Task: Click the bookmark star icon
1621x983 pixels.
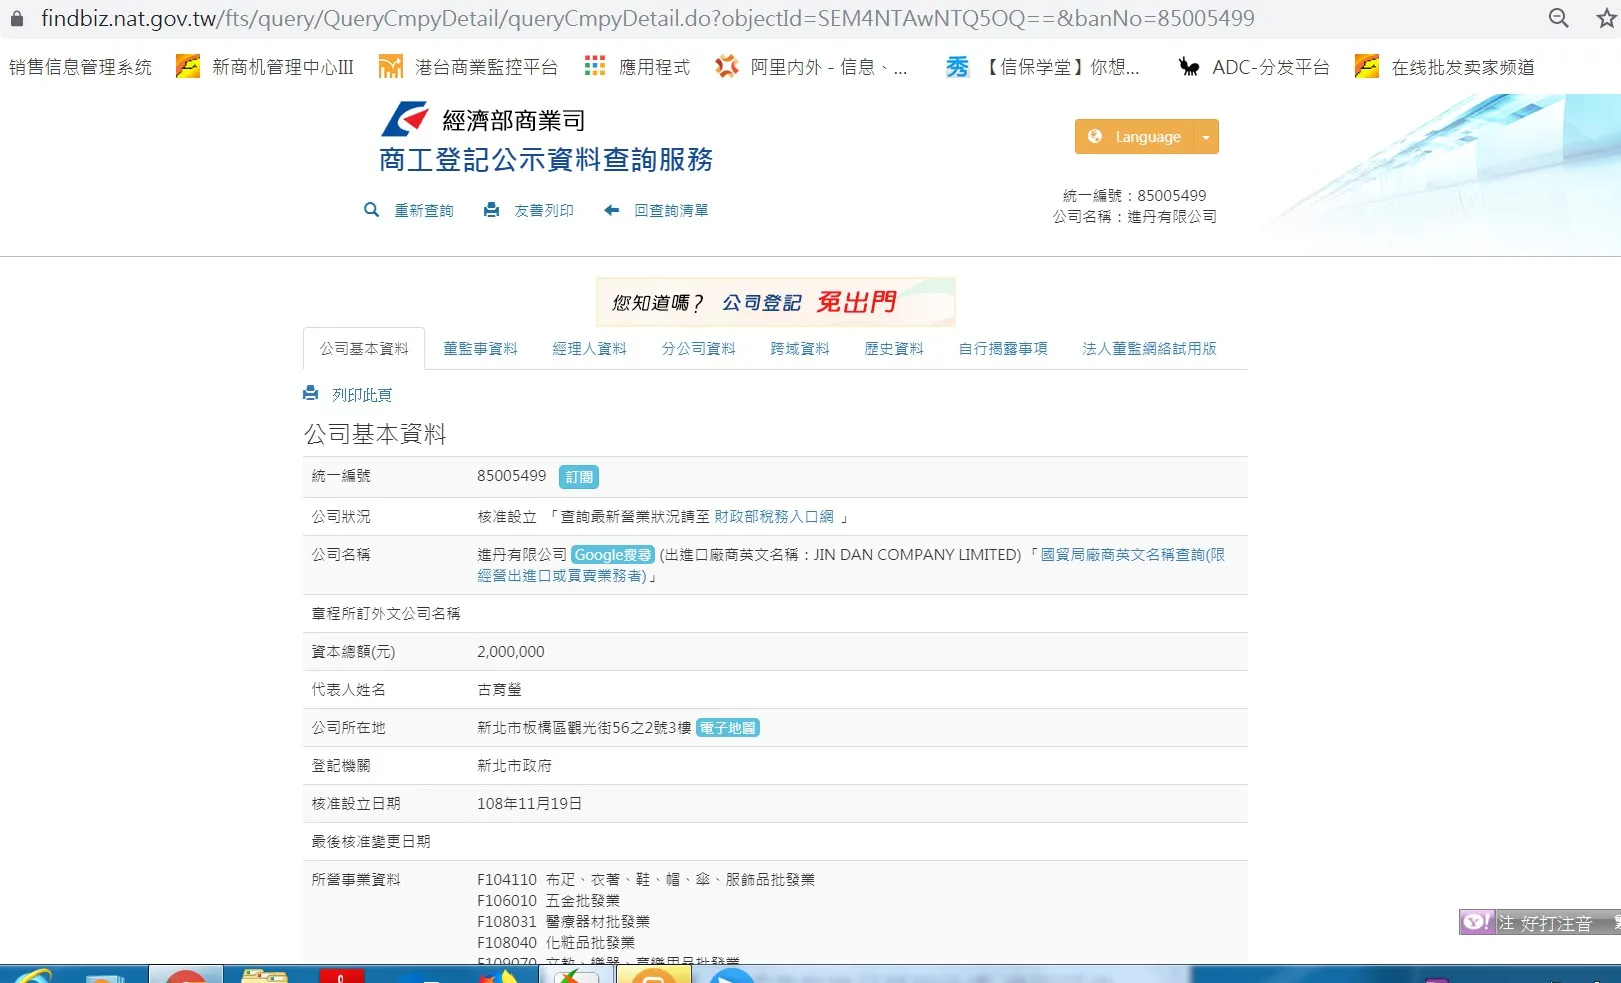Action: pos(1606,18)
